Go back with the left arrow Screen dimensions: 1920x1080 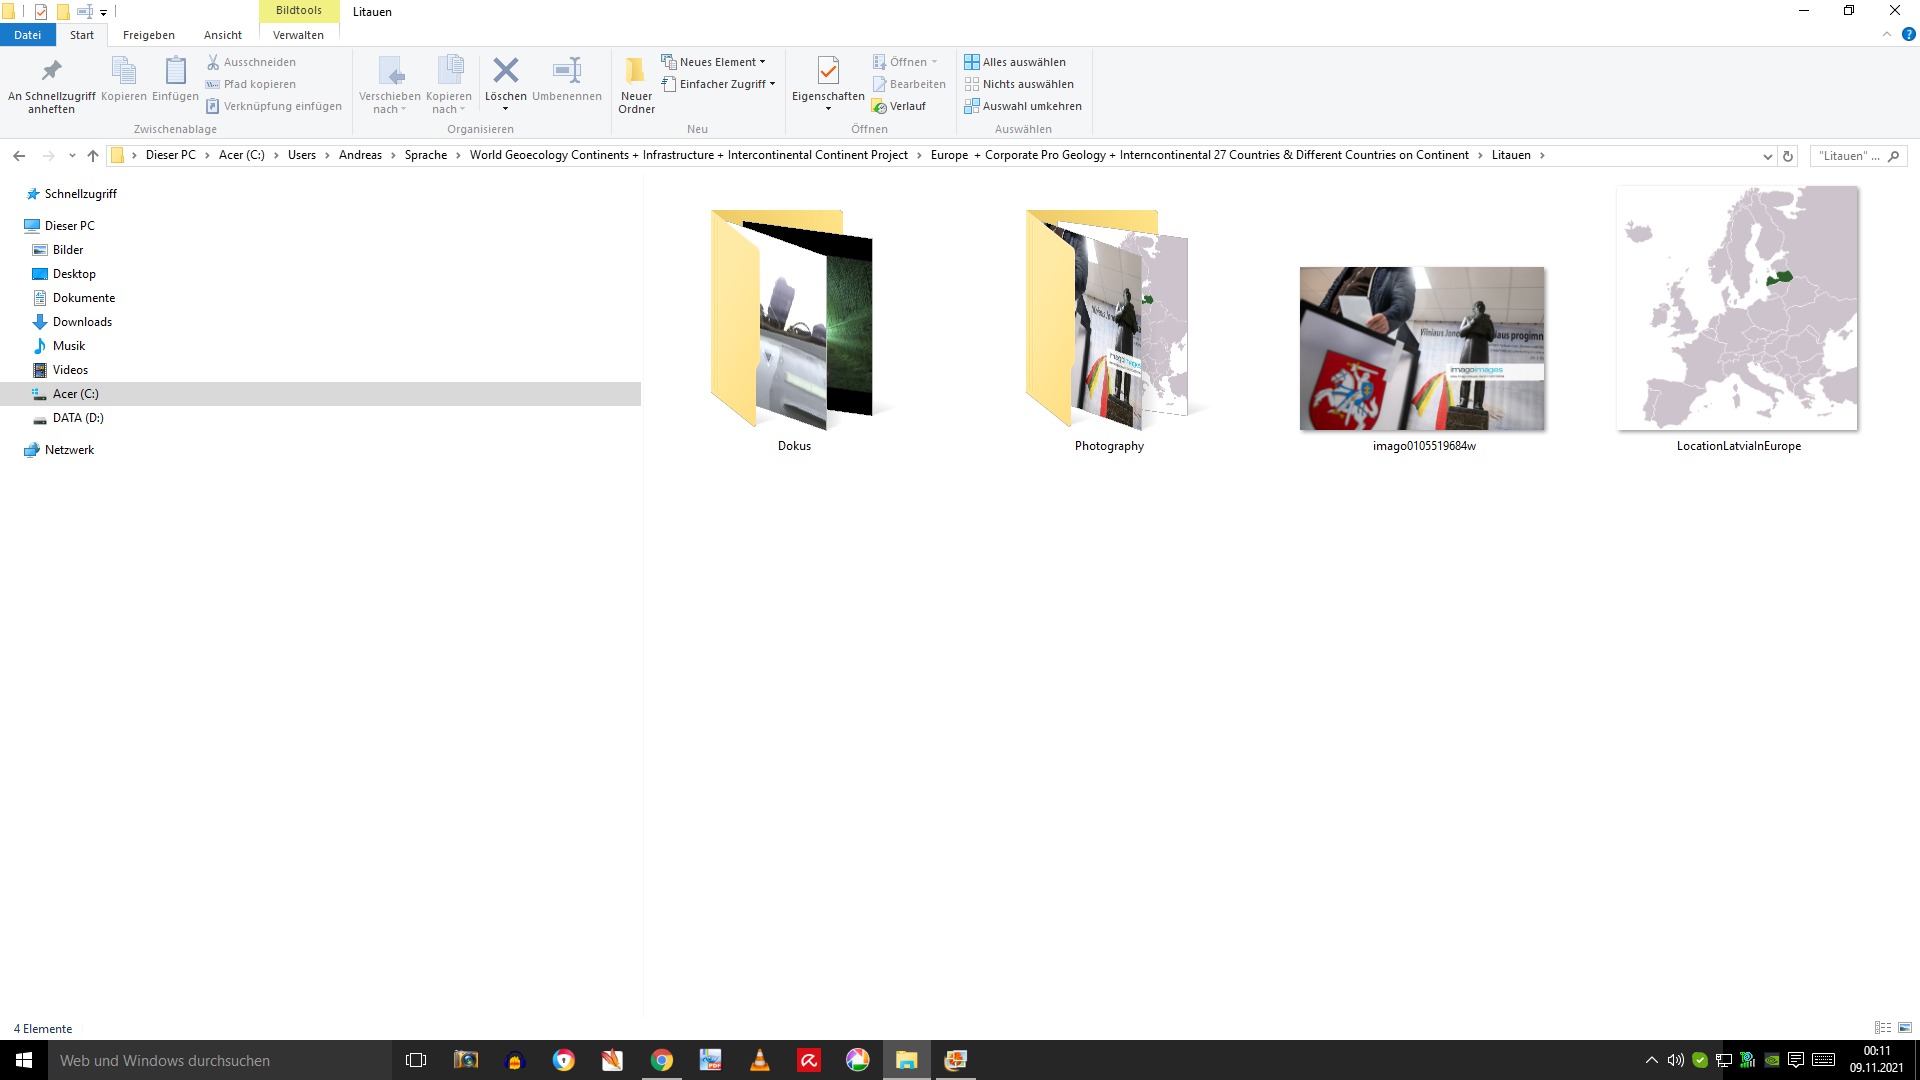[19, 155]
